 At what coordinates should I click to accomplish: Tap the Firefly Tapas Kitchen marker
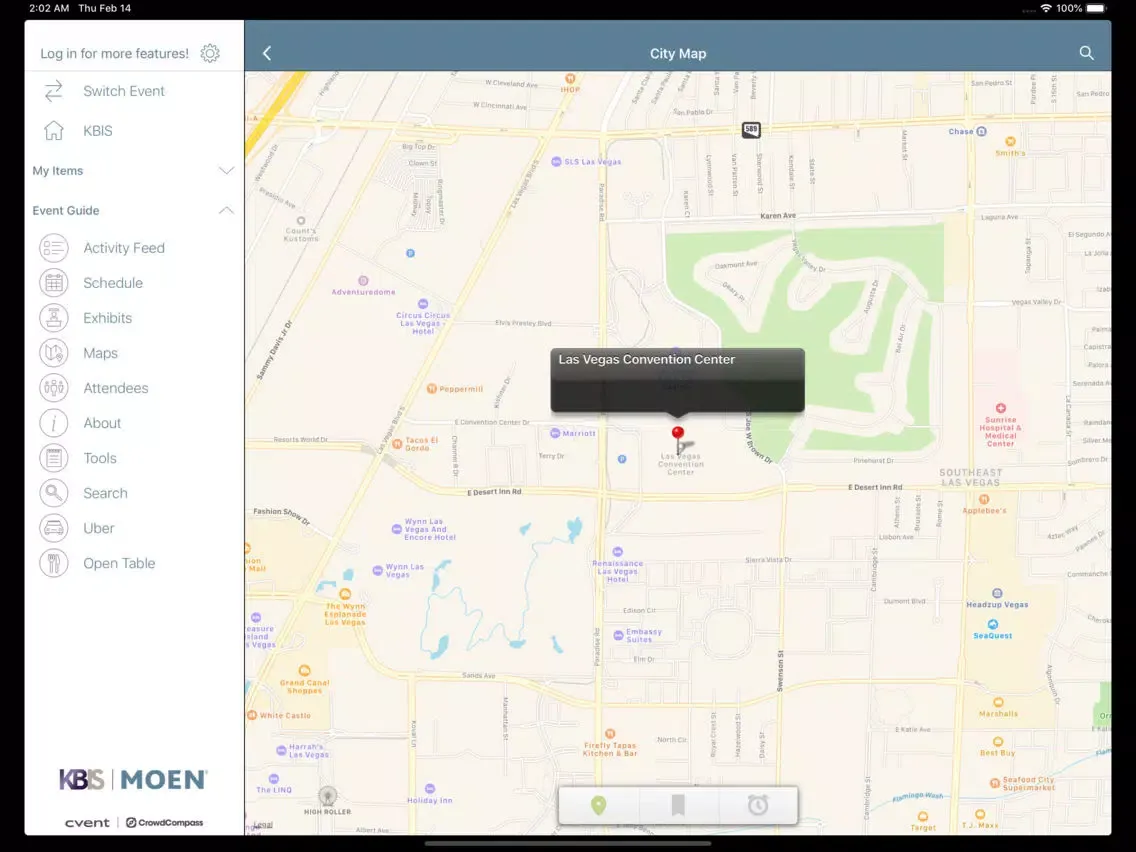pyautogui.click(x=610, y=734)
